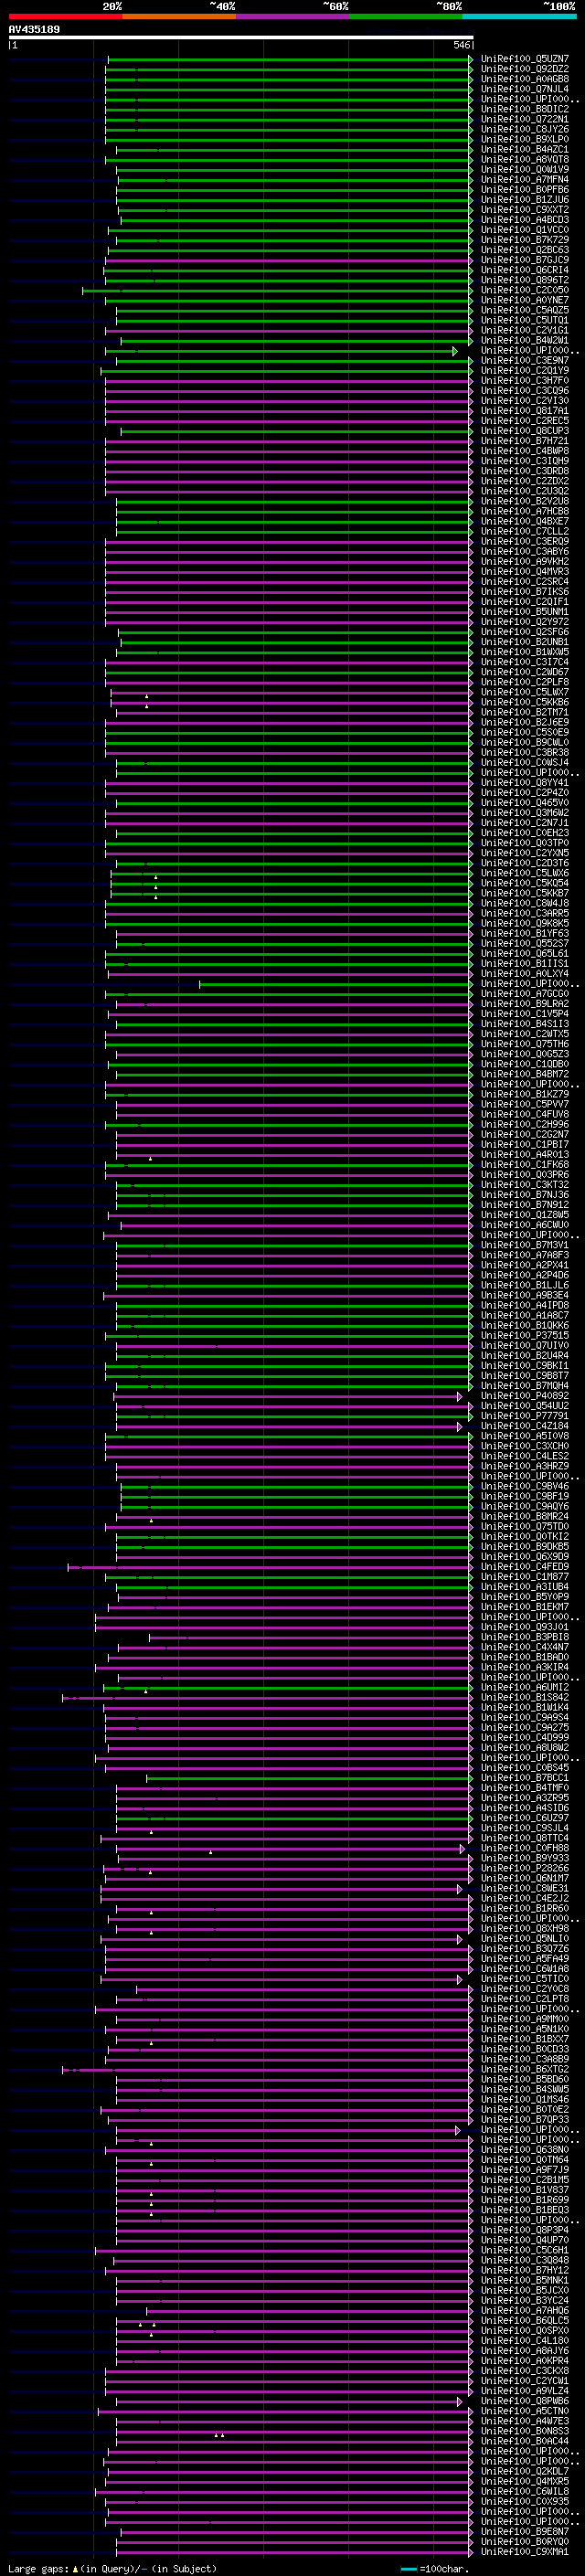
Task: Select the UniRef100_B4BM72 label
Action: pyautogui.click(x=525, y=1074)
